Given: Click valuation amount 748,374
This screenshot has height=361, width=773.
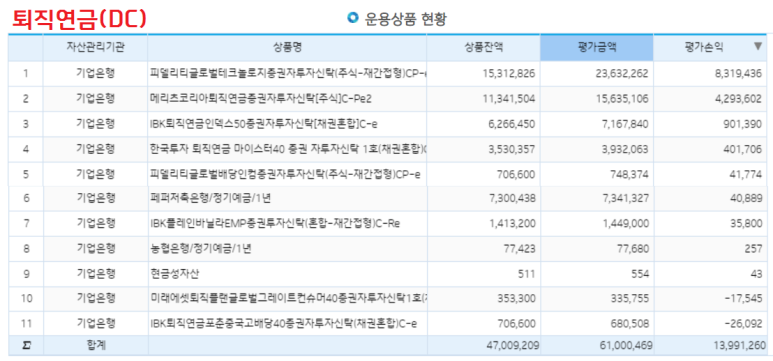Looking at the screenshot, I should (628, 174).
